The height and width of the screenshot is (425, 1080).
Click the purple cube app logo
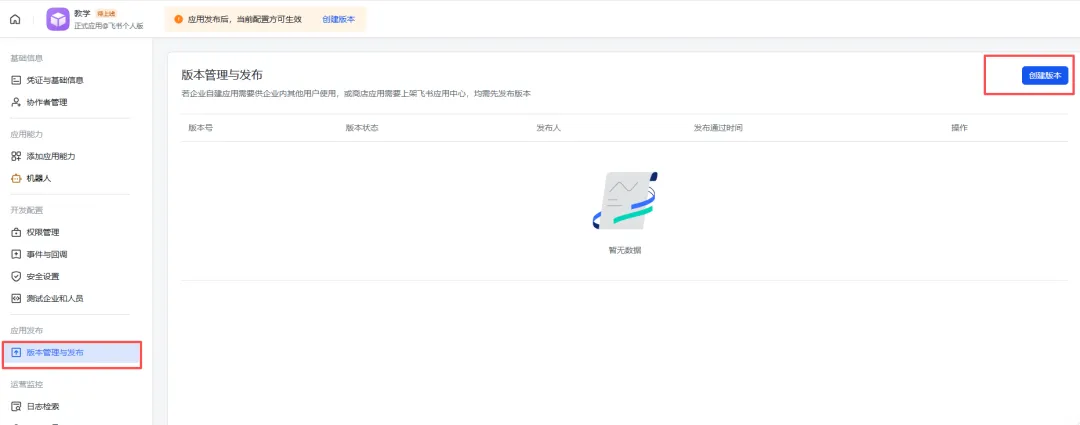[58, 19]
